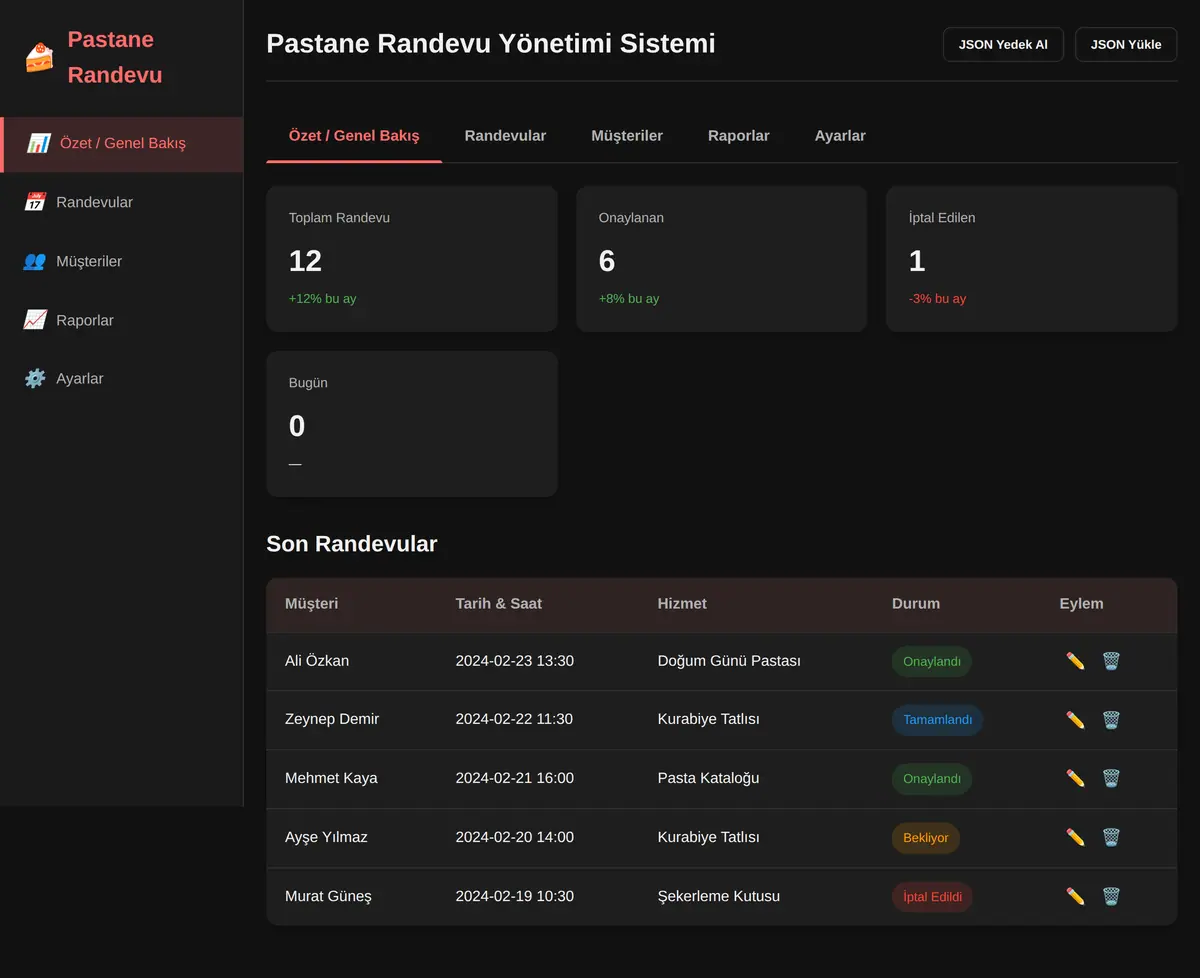Click the JSON Yükle button
Screen dimensions: 1200x978
[1126, 44]
